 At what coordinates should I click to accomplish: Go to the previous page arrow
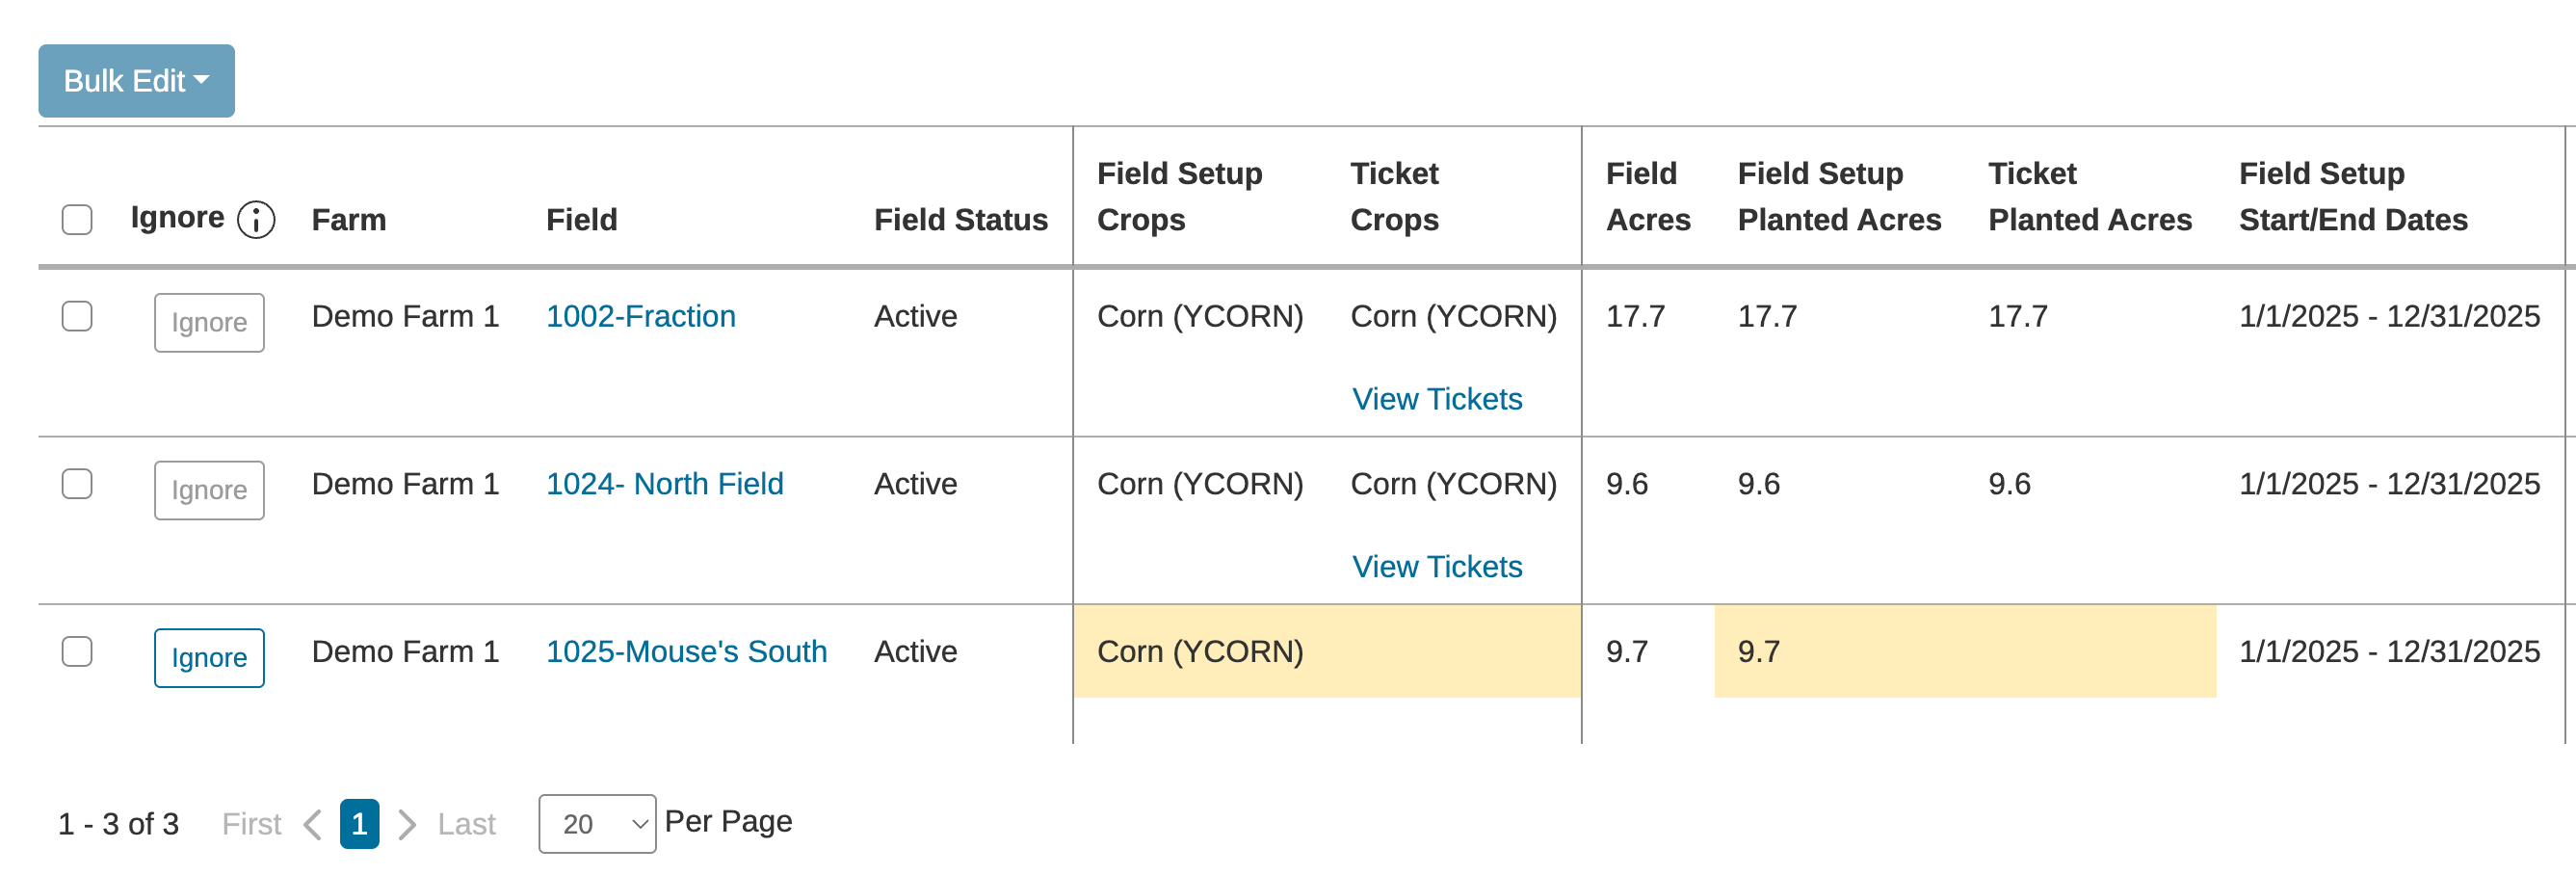(312, 824)
